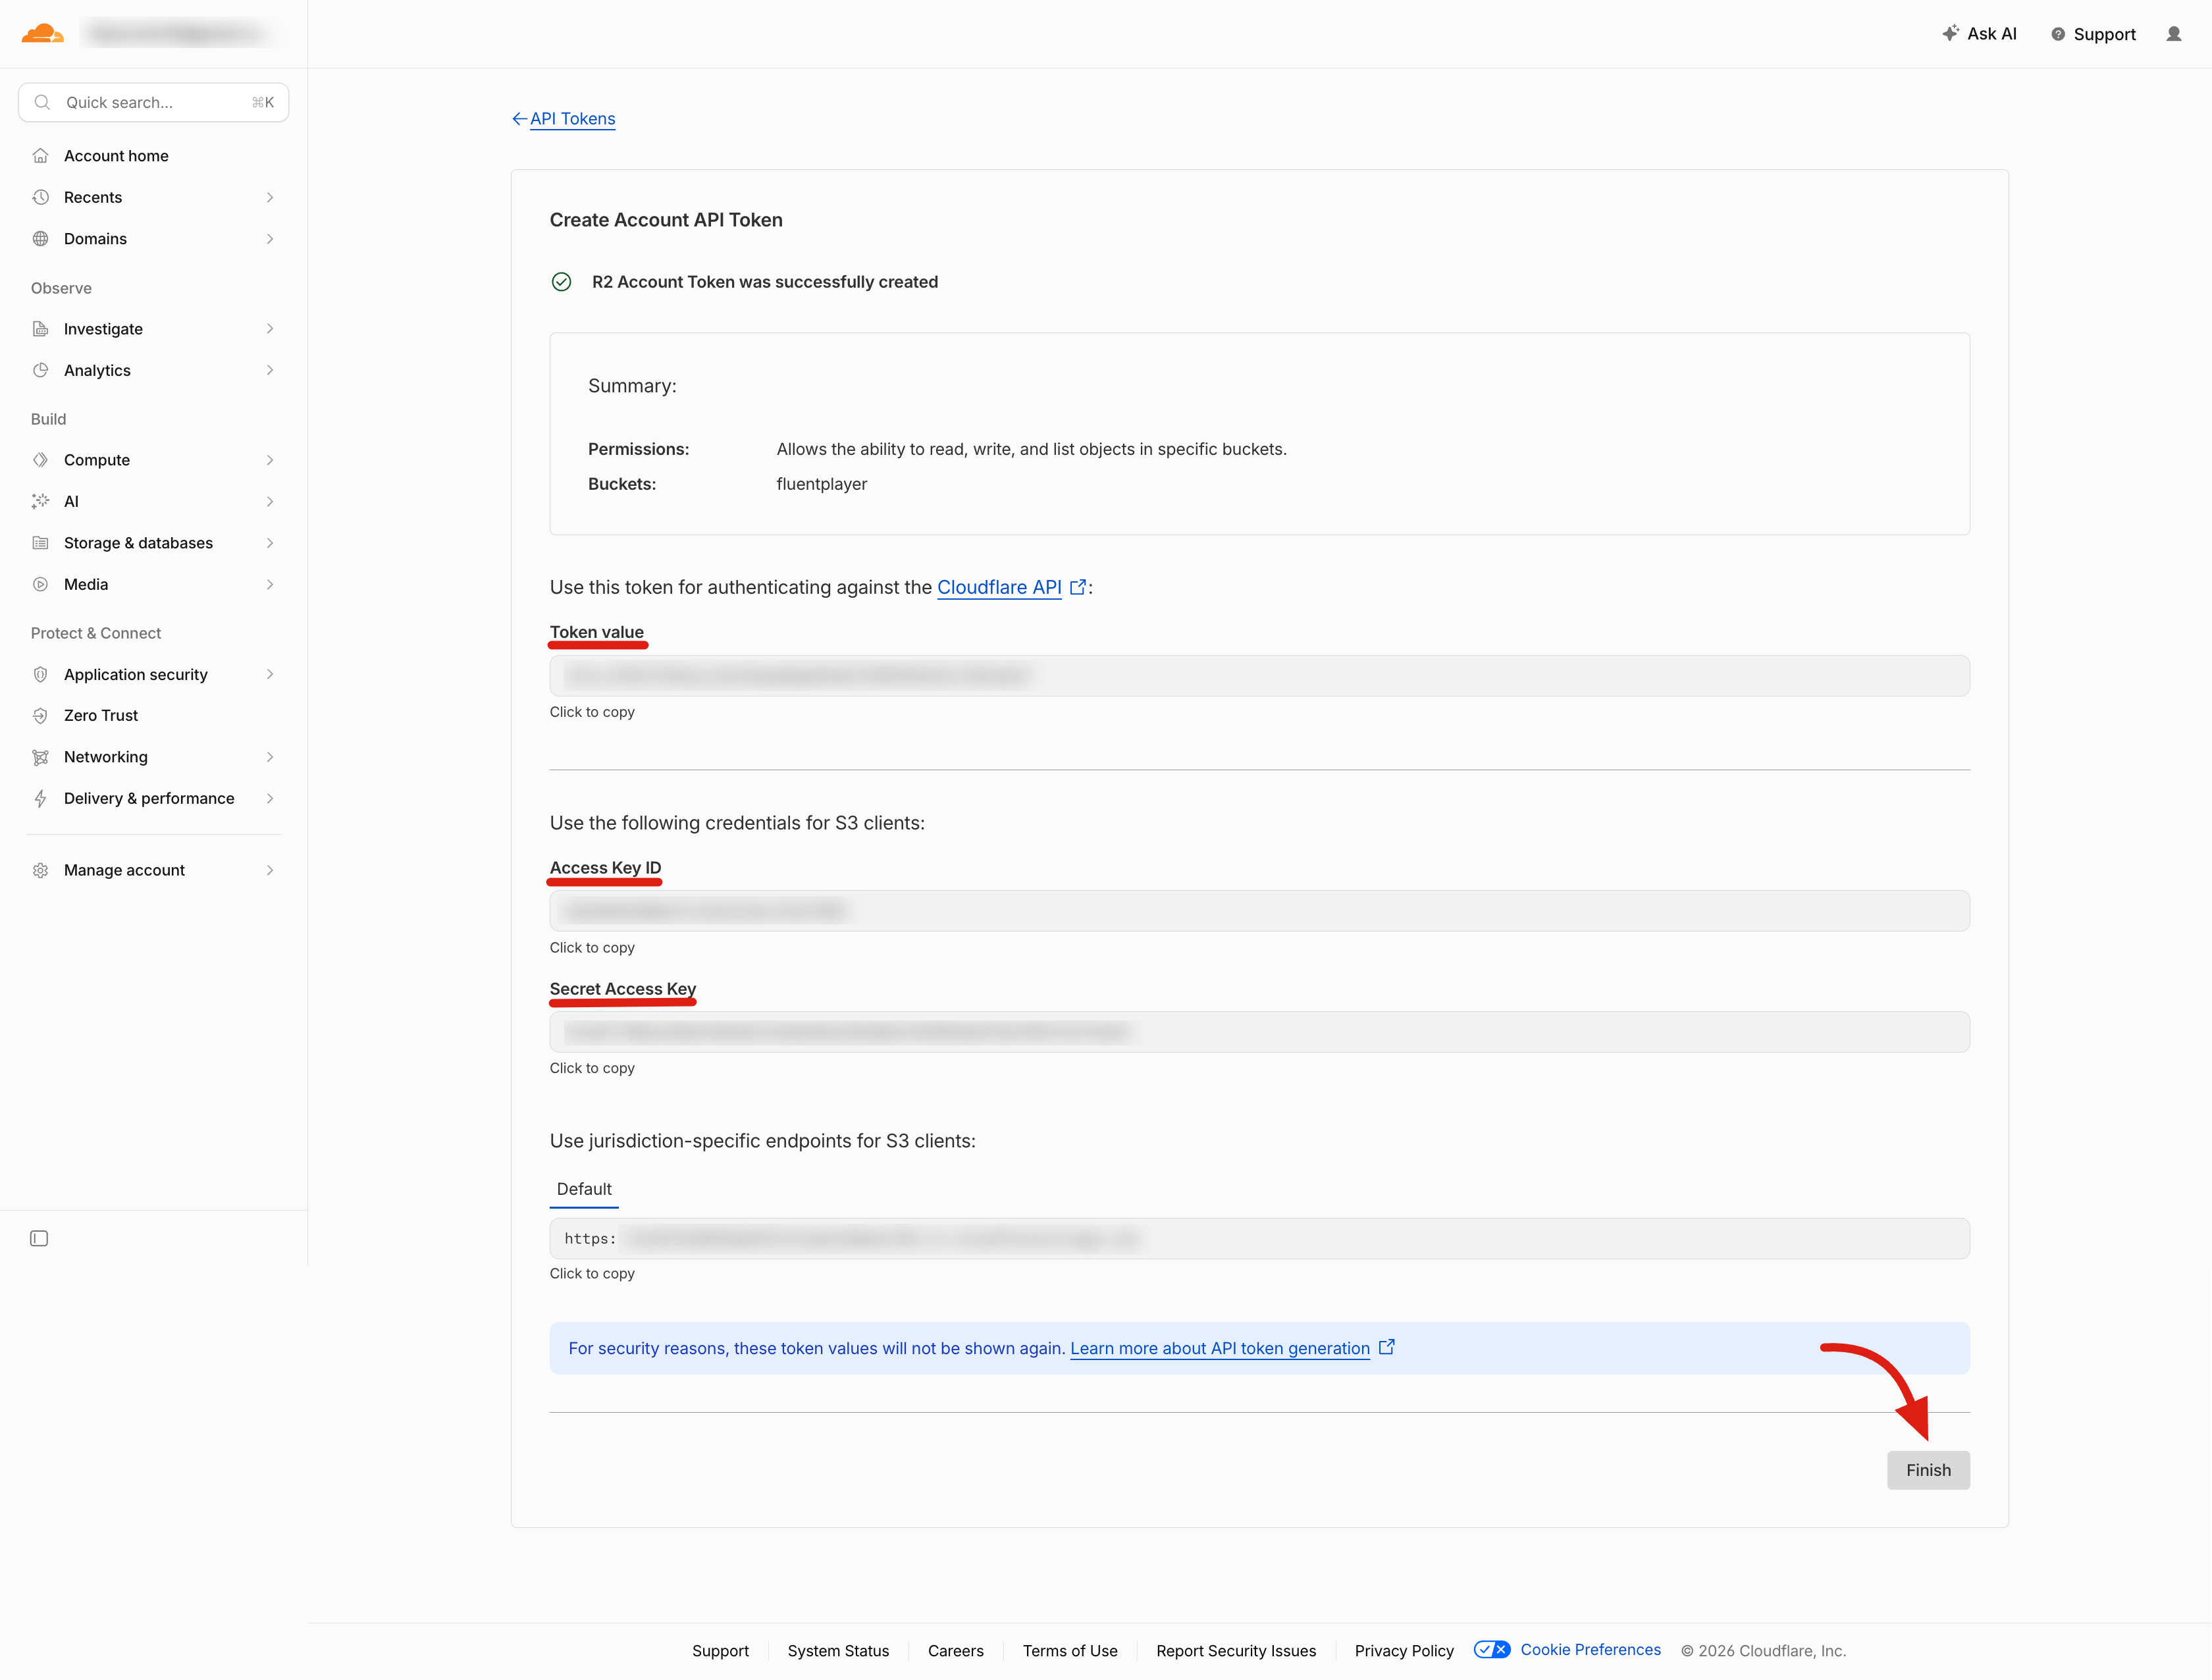Click the back arrow beside API Tokens
The width and height of the screenshot is (2212, 1680).
click(x=519, y=119)
